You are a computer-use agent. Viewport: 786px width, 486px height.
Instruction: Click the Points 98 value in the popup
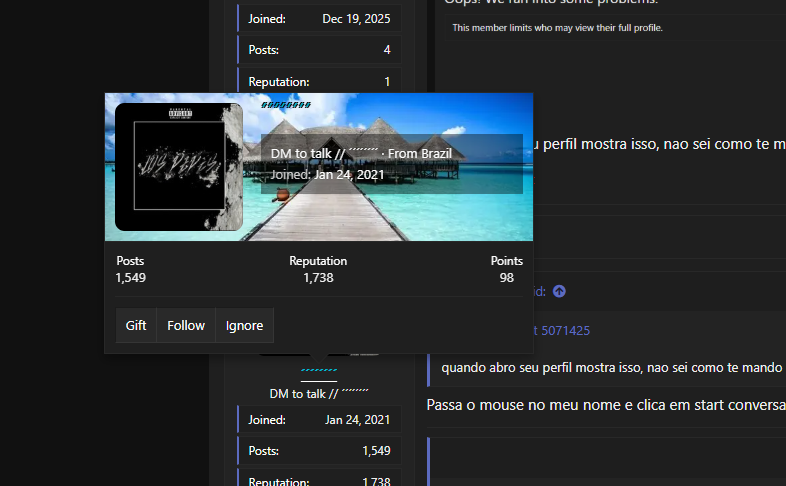506,278
